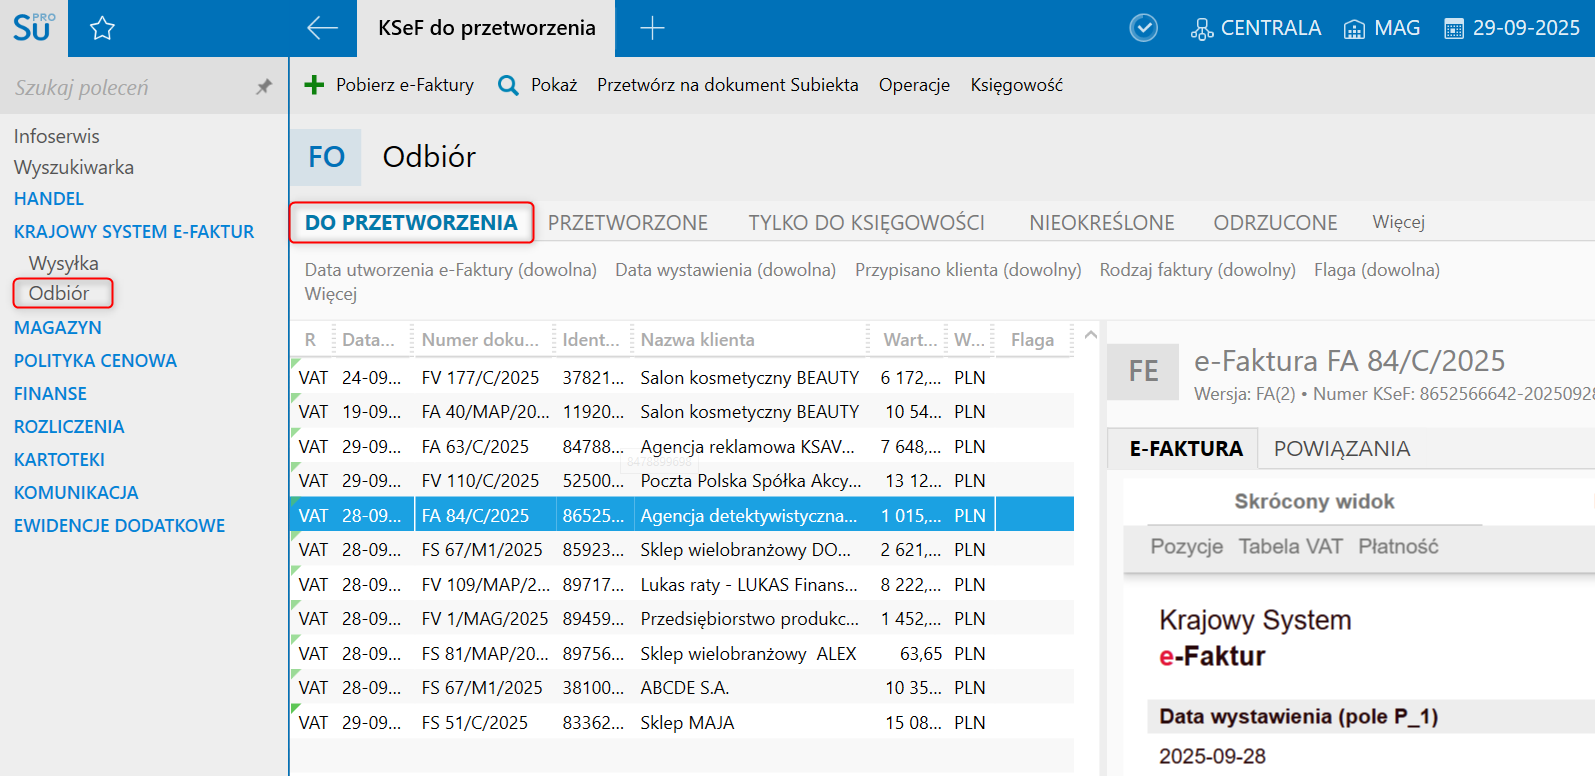Select the KSeF do przetworzenia window tab

pyautogui.click(x=487, y=28)
